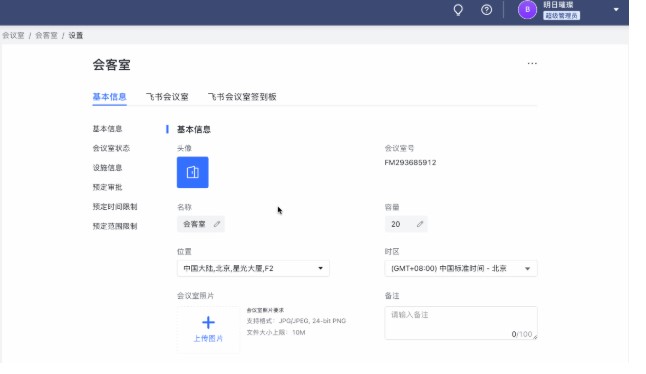Open the help question mark icon
The height and width of the screenshot is (374, 646).
tap(487, 10)
